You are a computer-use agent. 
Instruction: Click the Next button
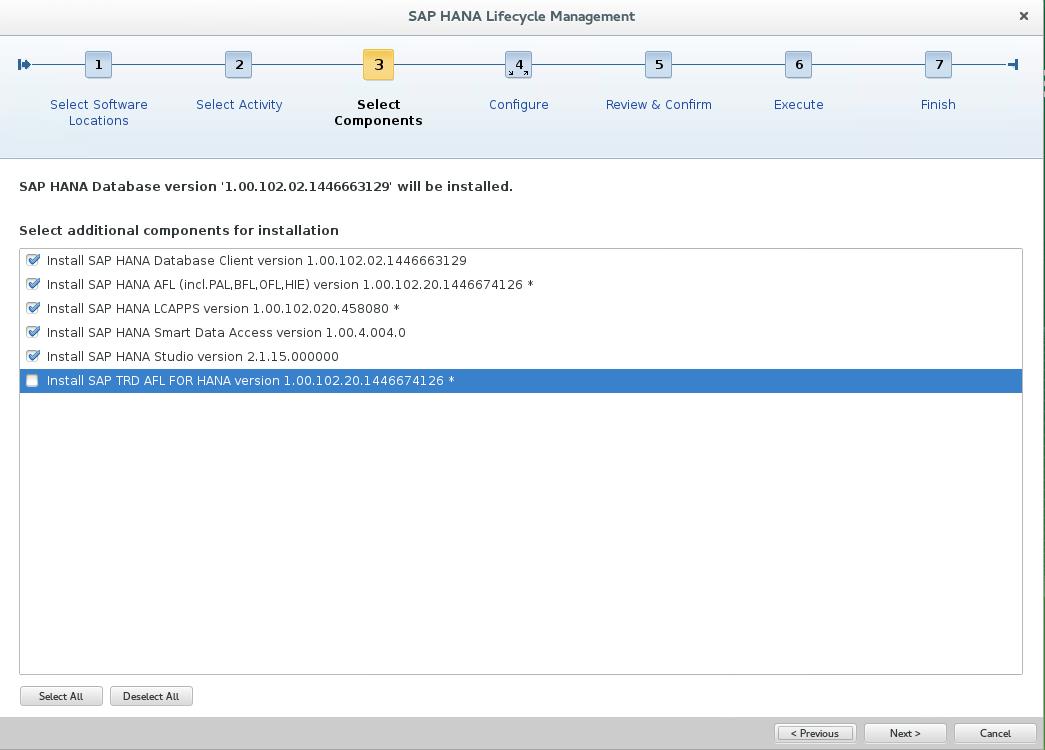coord(904,732)
